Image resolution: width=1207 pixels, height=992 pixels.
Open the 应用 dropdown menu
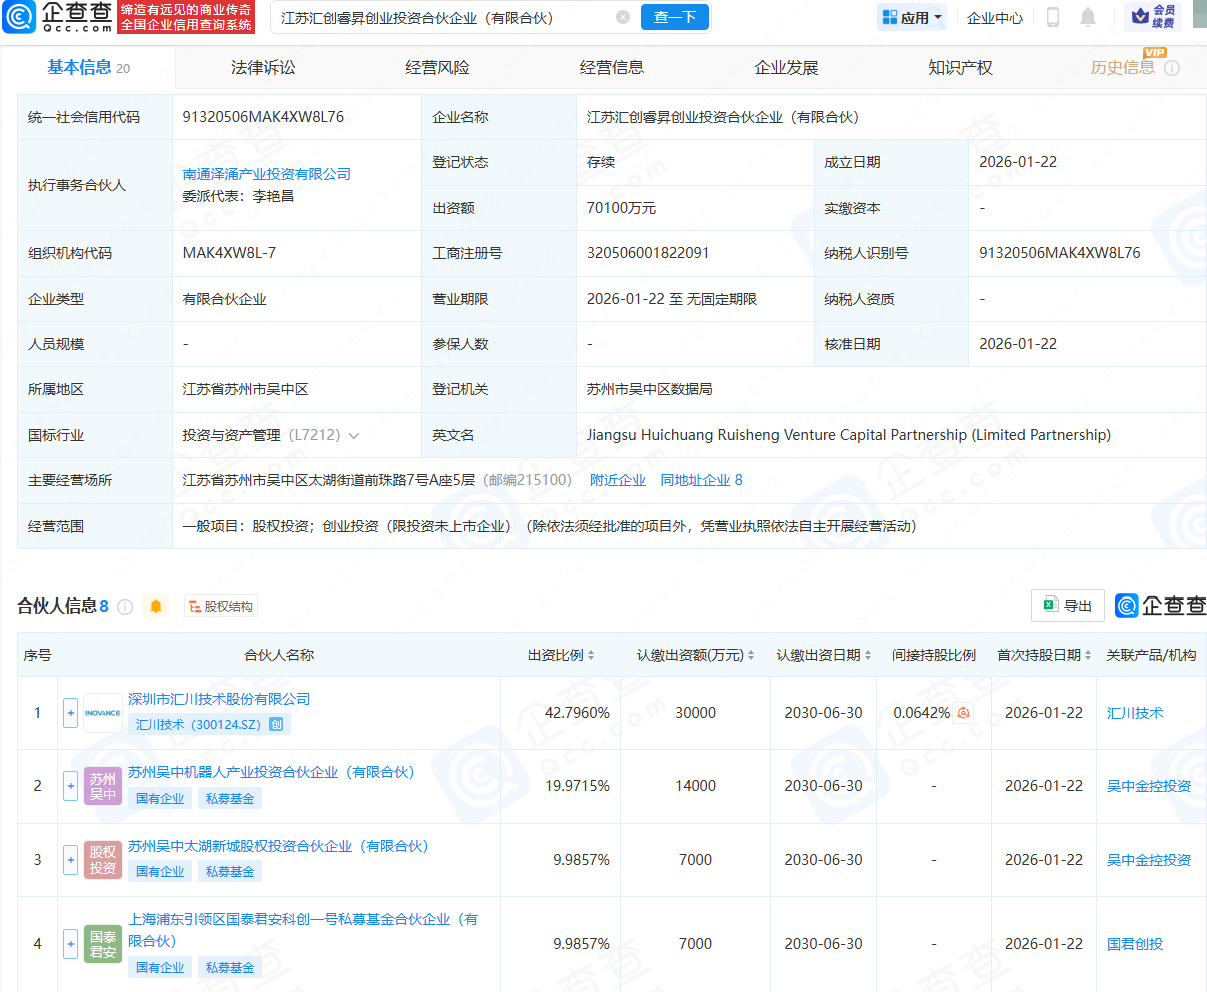pos(913,17)
